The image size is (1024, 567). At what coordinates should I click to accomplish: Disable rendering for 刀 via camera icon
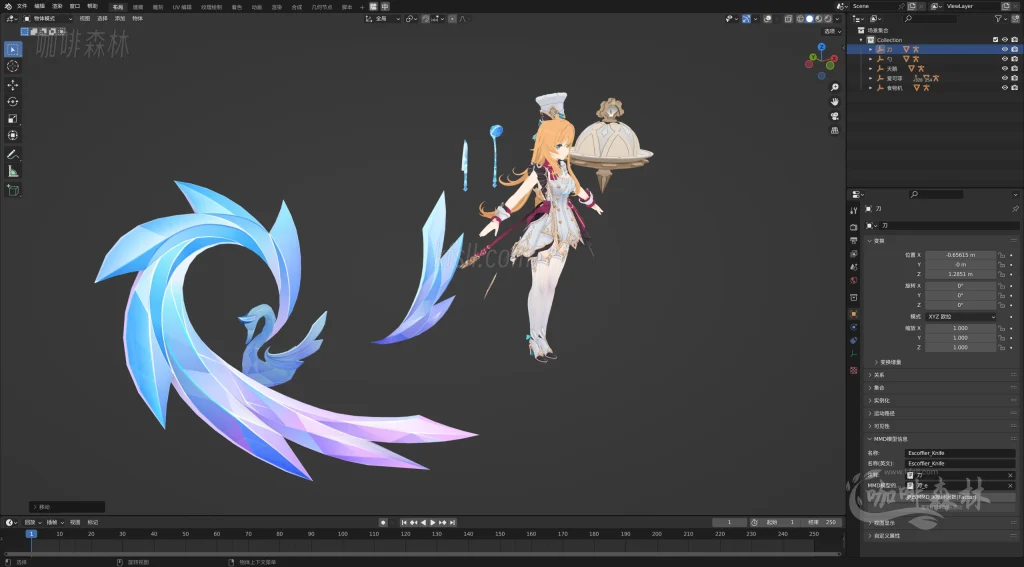tap(1014, 49)
